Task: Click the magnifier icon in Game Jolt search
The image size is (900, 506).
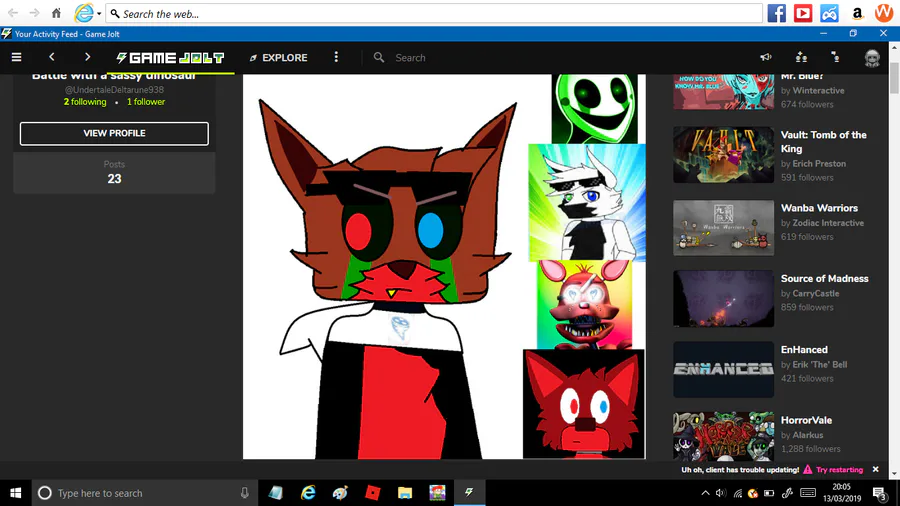Action: click(379, 57)
